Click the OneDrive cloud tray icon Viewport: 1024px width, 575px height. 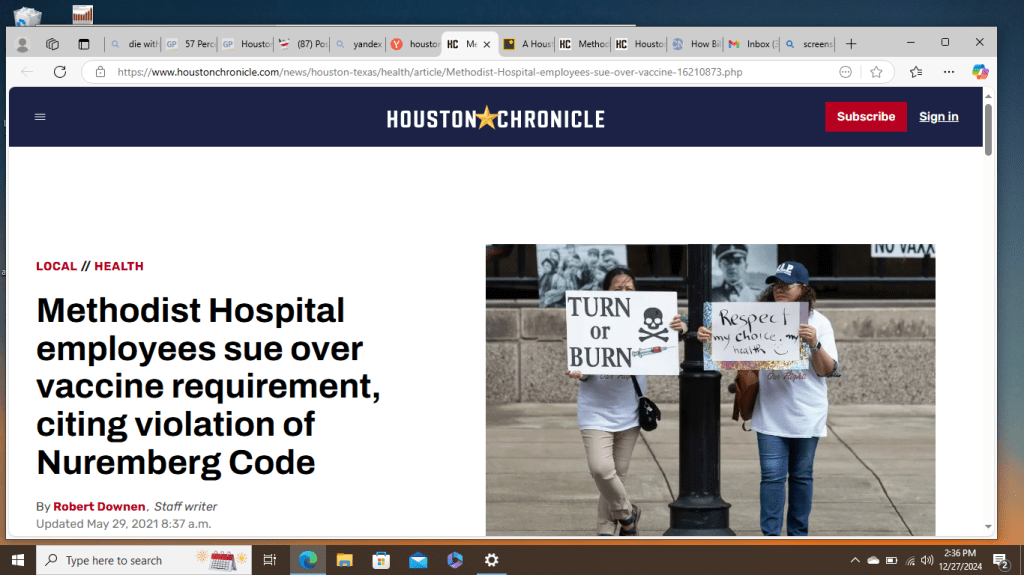tap(873, 560)
